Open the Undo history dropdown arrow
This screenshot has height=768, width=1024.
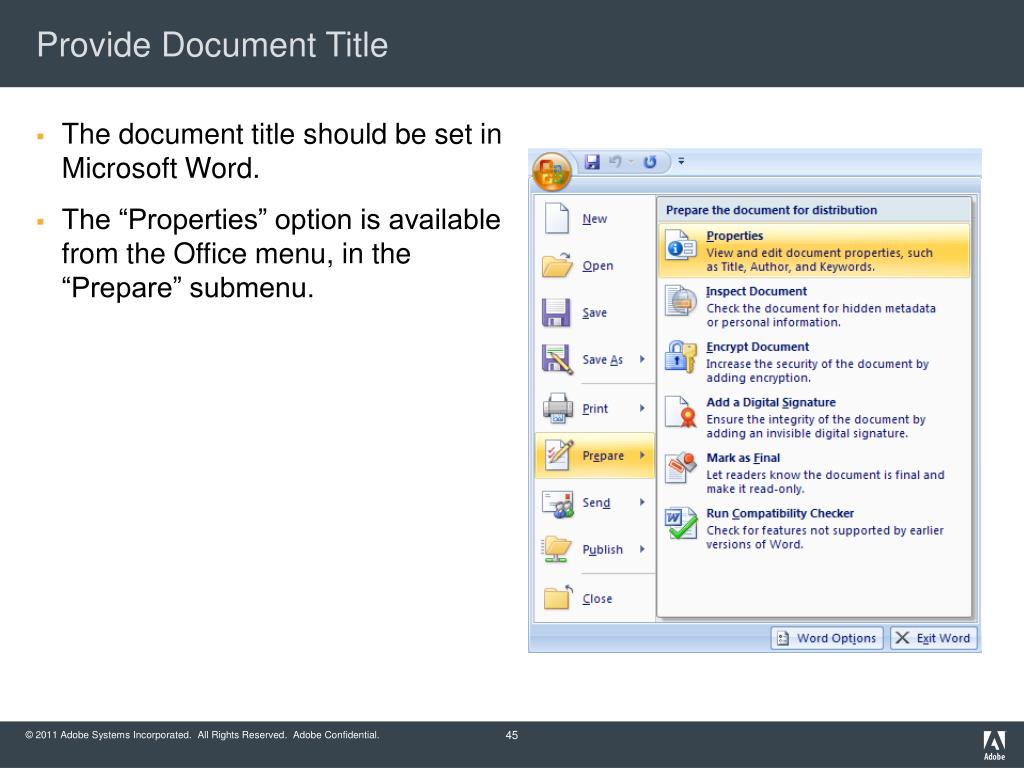point(632,161)
